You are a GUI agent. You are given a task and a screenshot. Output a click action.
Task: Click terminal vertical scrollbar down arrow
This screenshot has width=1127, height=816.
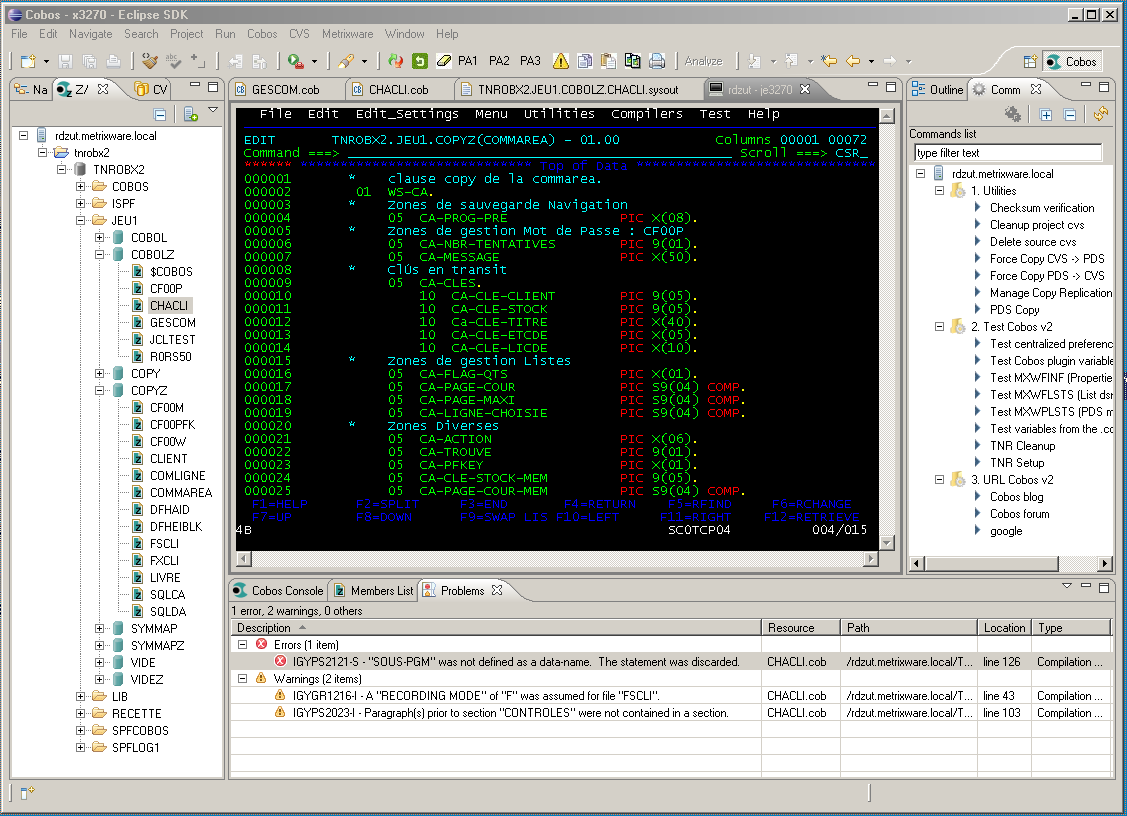(887, 543)
